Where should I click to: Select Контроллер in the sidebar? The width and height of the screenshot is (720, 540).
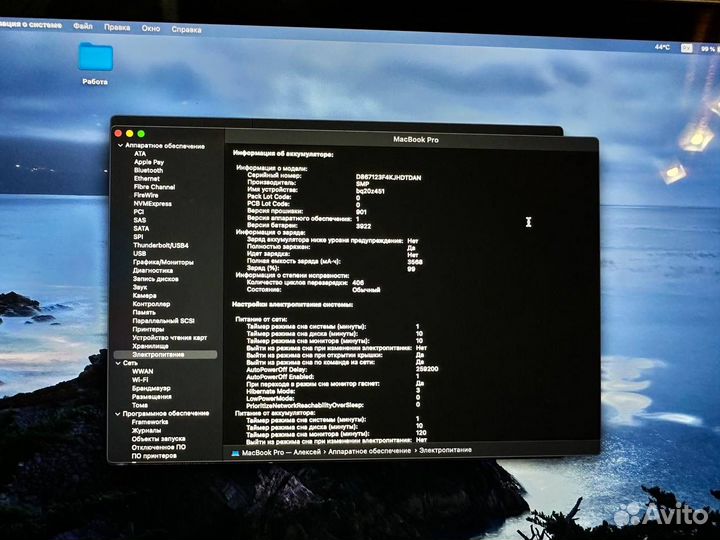(151, 304)
